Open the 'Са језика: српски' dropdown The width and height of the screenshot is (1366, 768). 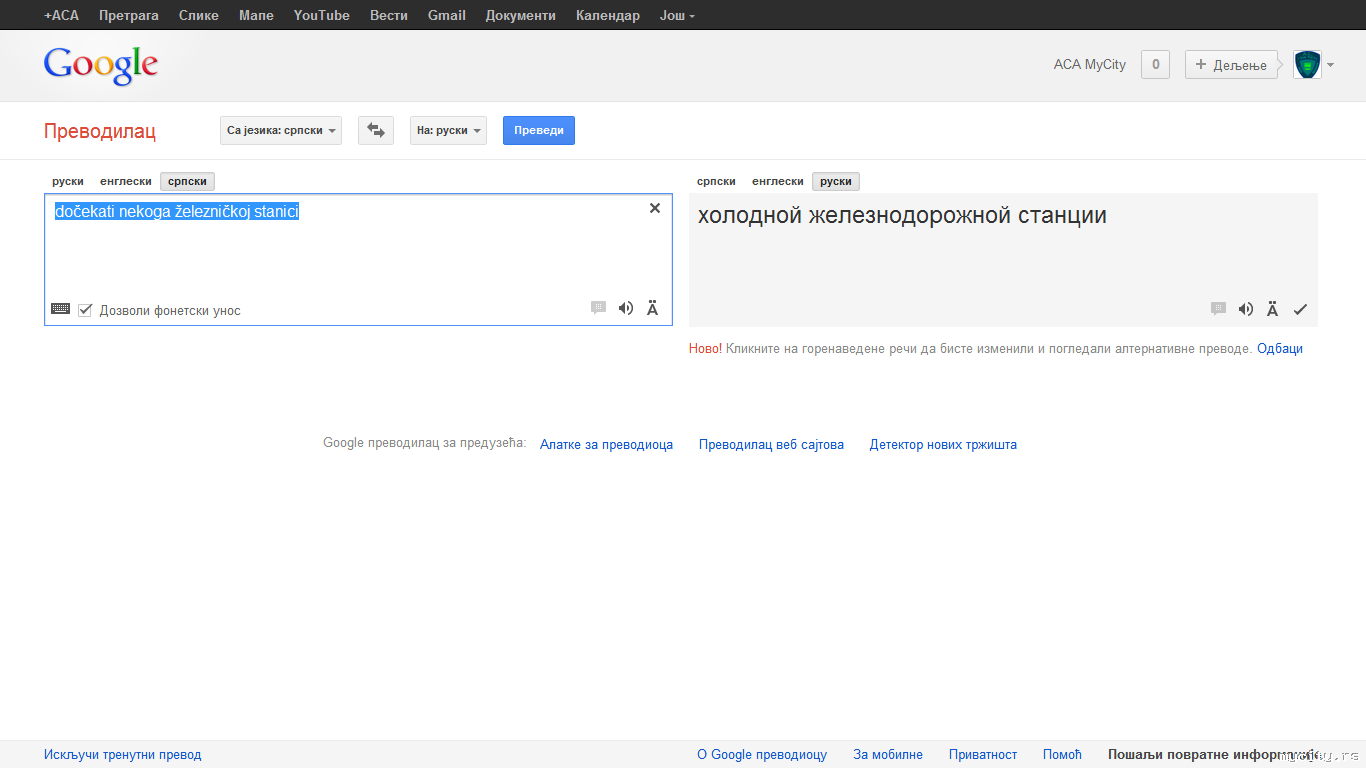pos(281,130)
